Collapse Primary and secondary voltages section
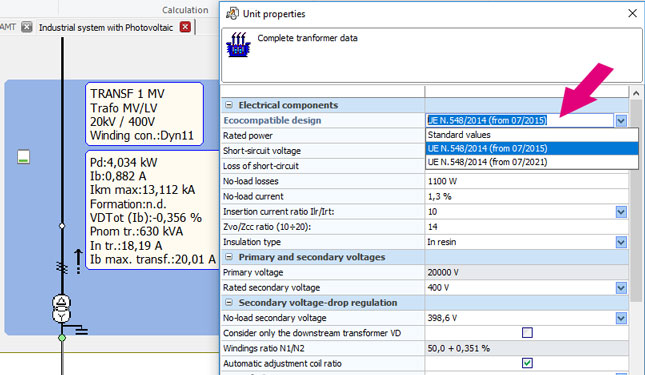645x375 pixels. tap(229, 257)
